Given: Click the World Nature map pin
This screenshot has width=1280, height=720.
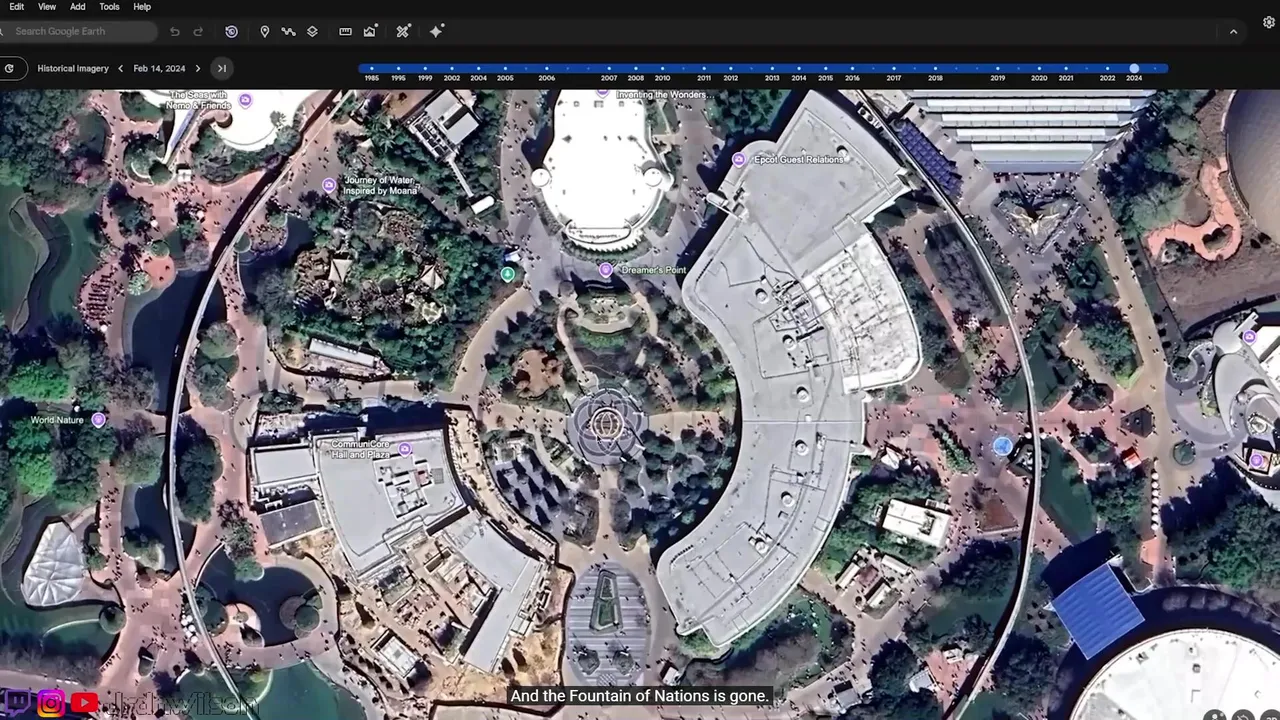Looking at the screenshot, I should coord(98,420).
